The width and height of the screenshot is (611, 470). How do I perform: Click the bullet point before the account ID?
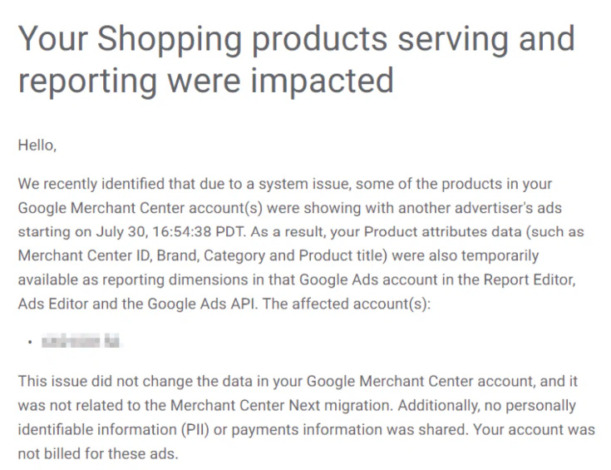coord(30,342)
